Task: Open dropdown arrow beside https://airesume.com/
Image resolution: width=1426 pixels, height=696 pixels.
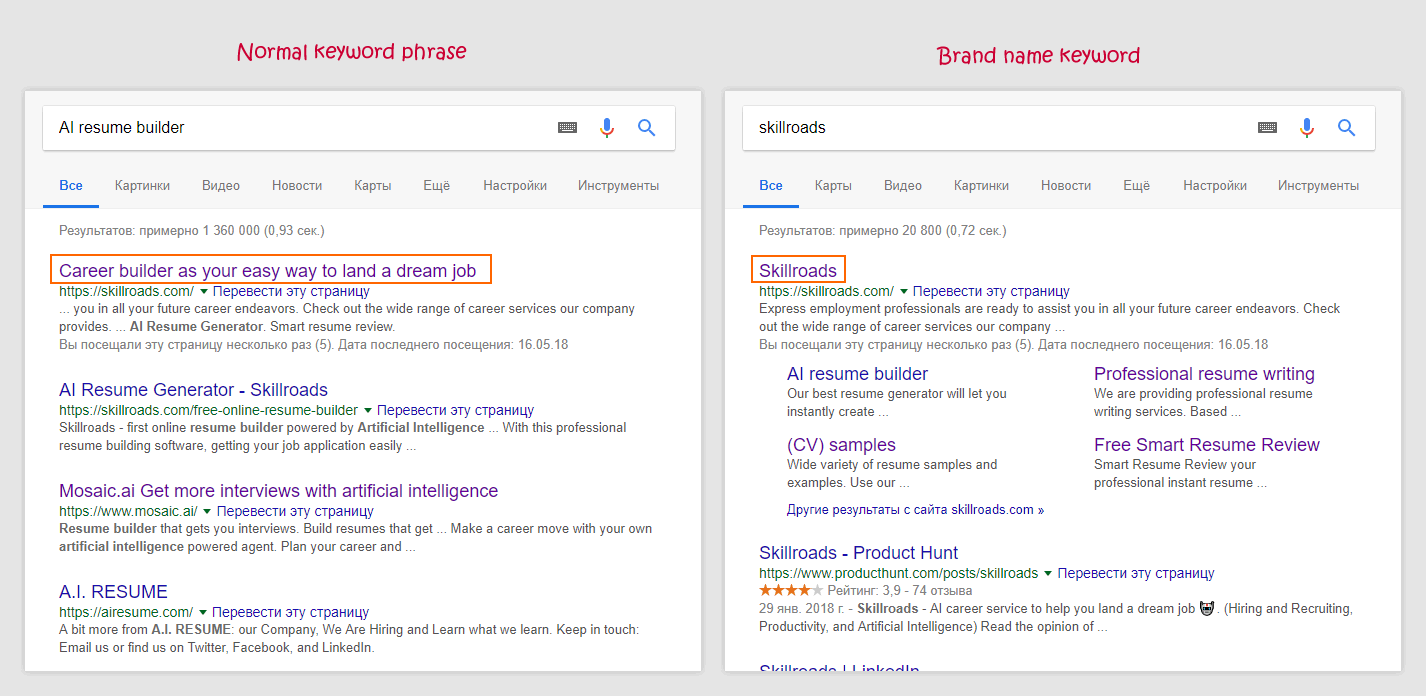Action: coord(202,612)
